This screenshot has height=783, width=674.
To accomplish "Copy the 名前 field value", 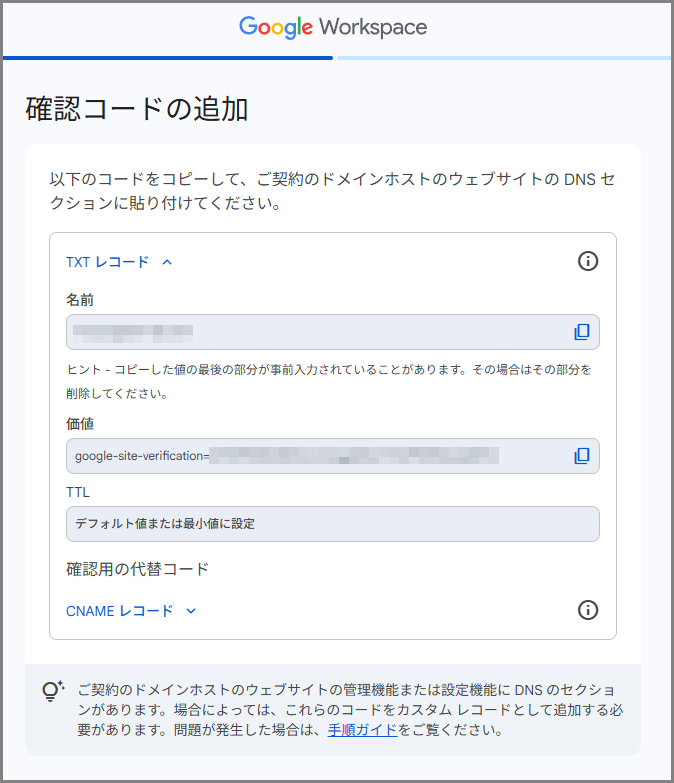I will [x=581, y=332].
